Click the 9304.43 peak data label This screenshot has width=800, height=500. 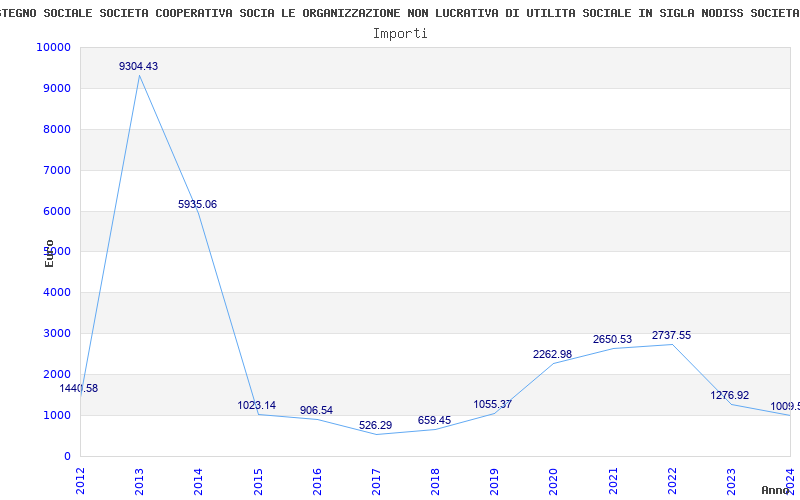pyautogui.click(x=138, y=66)
